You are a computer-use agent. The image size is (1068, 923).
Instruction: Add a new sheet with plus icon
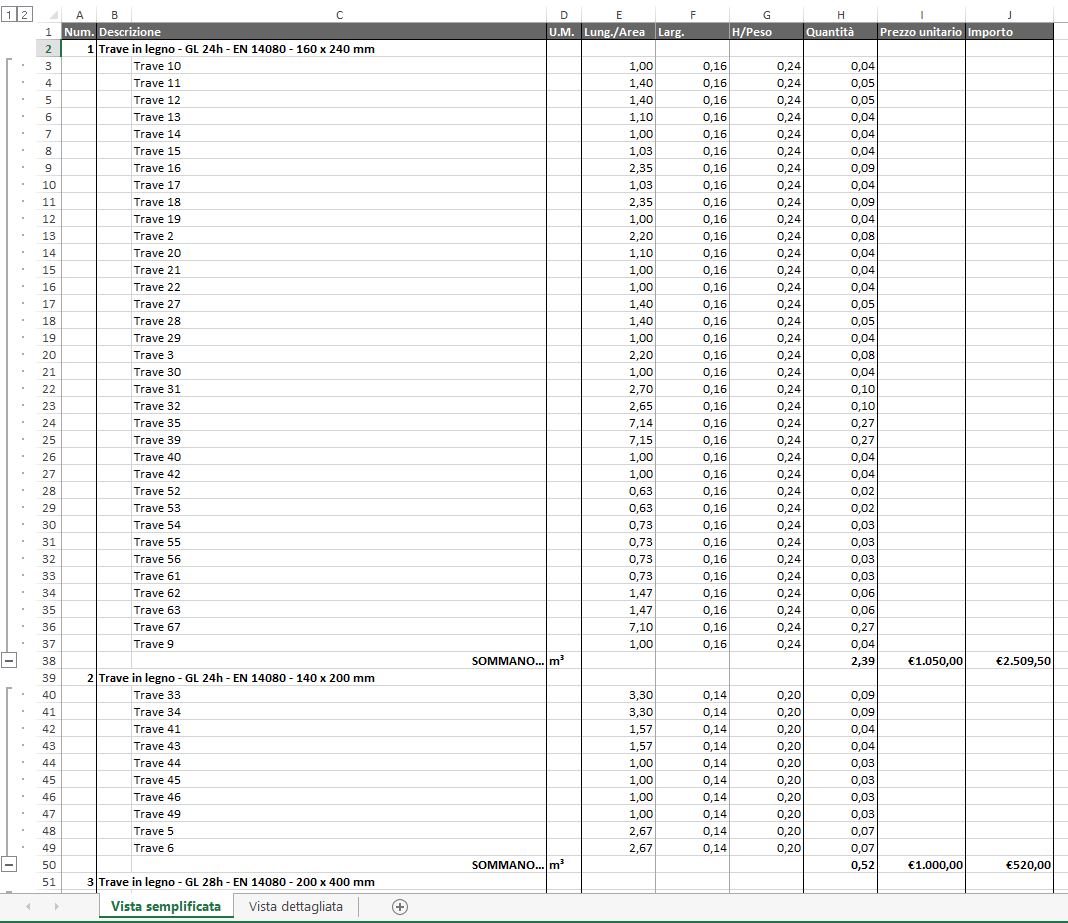tap(400, 907)
